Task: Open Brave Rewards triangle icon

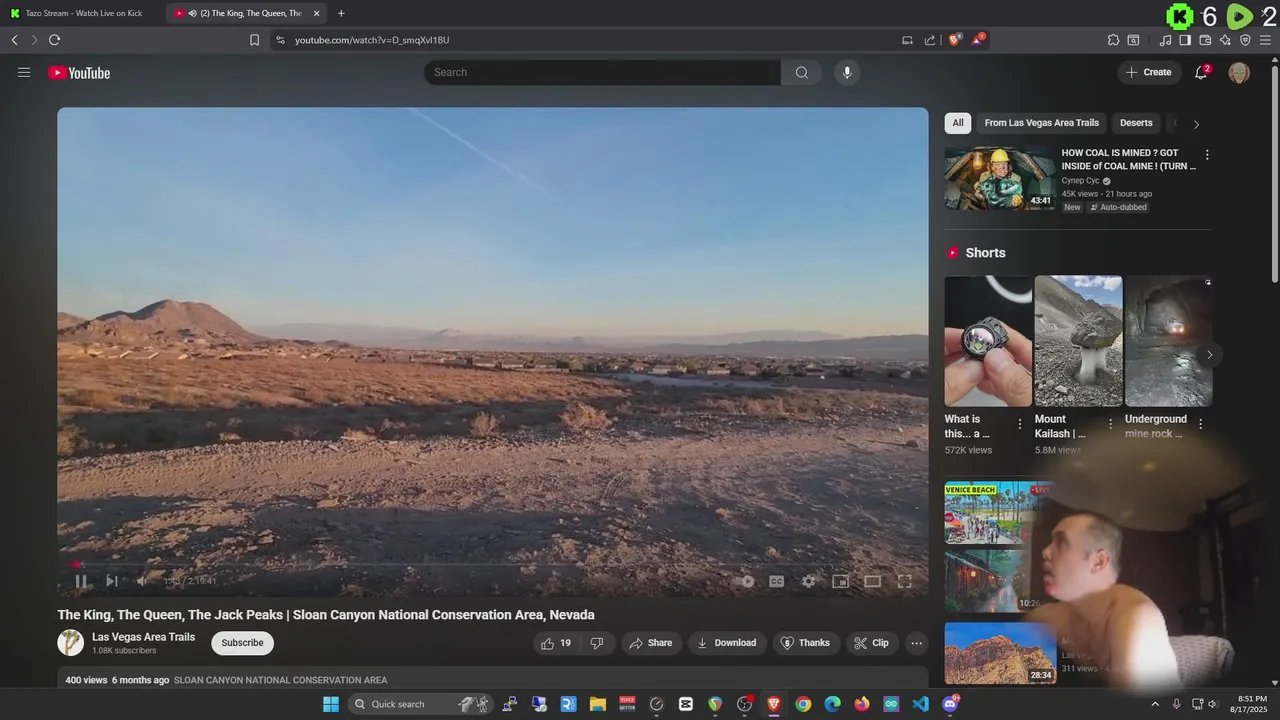Action: (x=978, y=39)
